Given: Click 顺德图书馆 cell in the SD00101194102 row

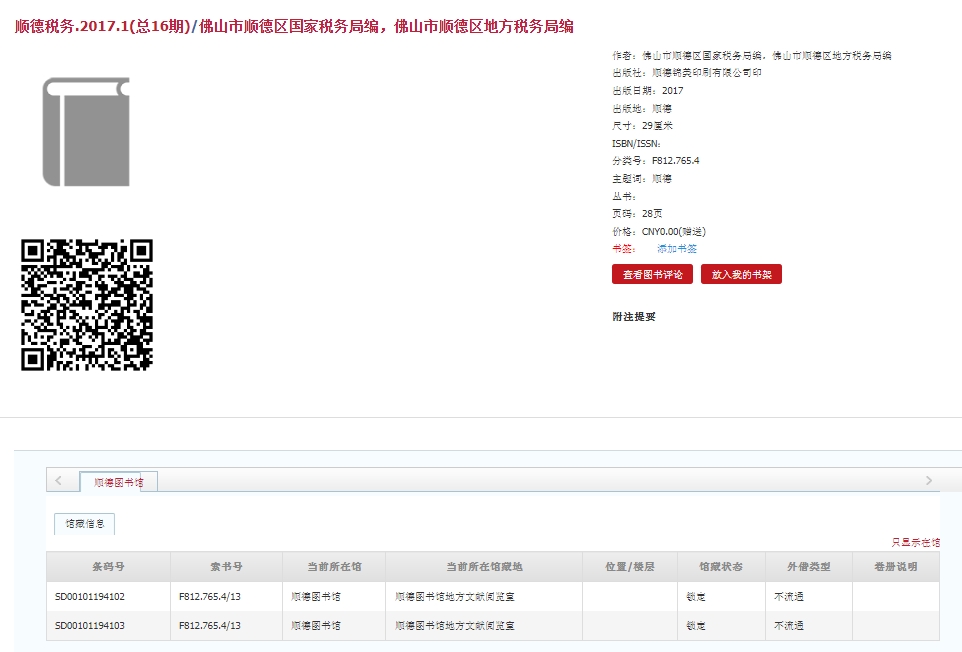Looking at the screenshot, I should coord(316,596).
